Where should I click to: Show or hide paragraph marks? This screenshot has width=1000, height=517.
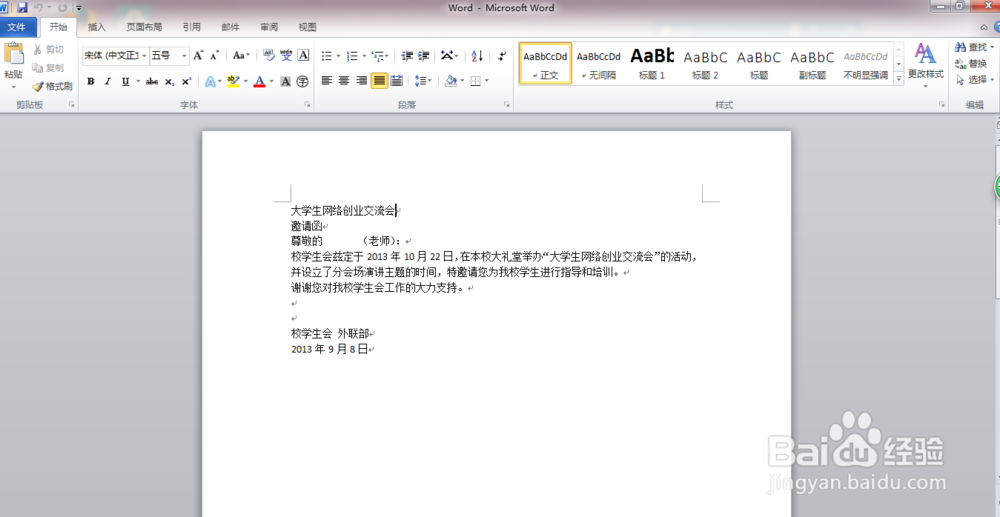point(502,56)
